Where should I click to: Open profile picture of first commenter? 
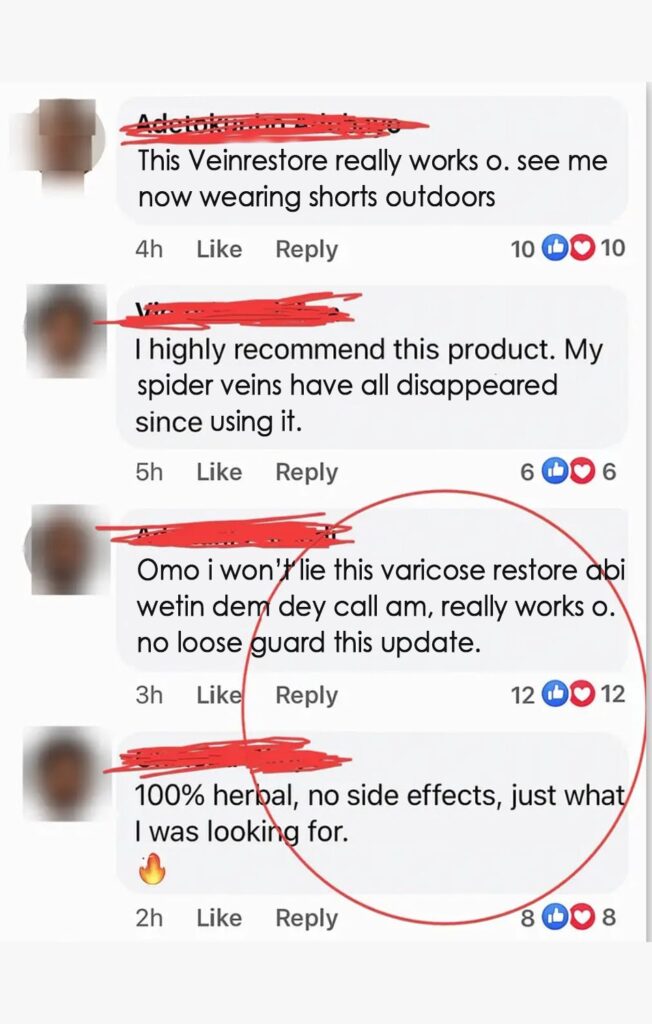(x=65, y=145)
